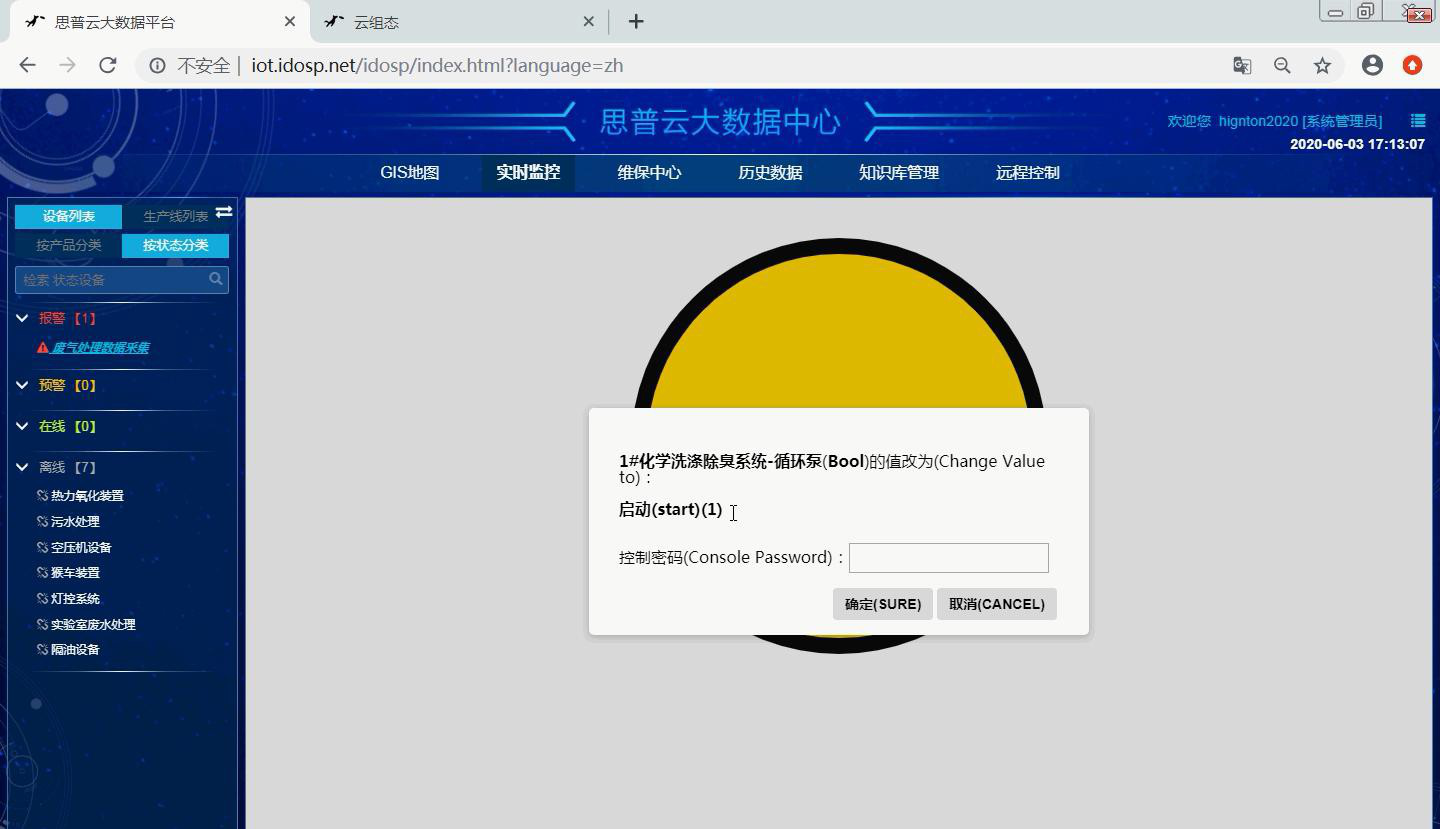Select the 按状态分类 classification button
Viewport: 1440px width, 829px height.
[174, 244]
